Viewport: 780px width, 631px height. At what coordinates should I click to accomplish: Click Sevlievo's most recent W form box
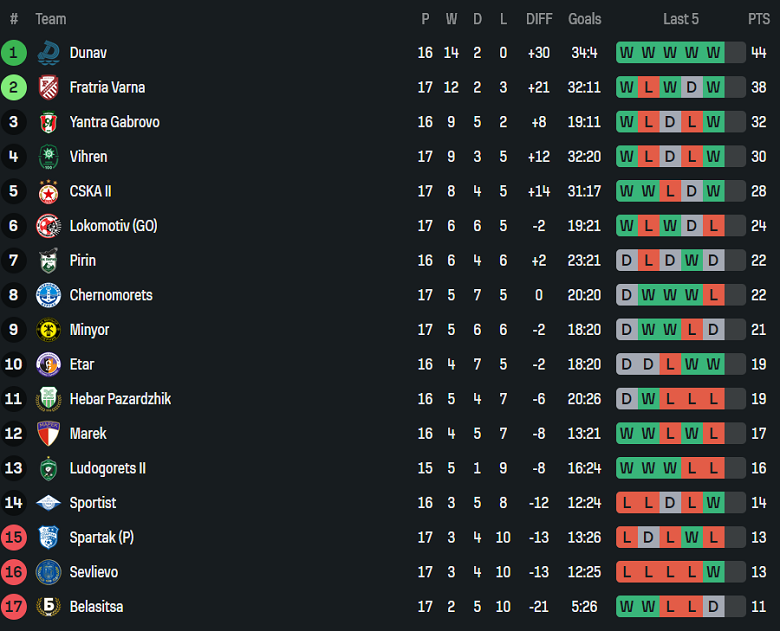coord(713,572)
